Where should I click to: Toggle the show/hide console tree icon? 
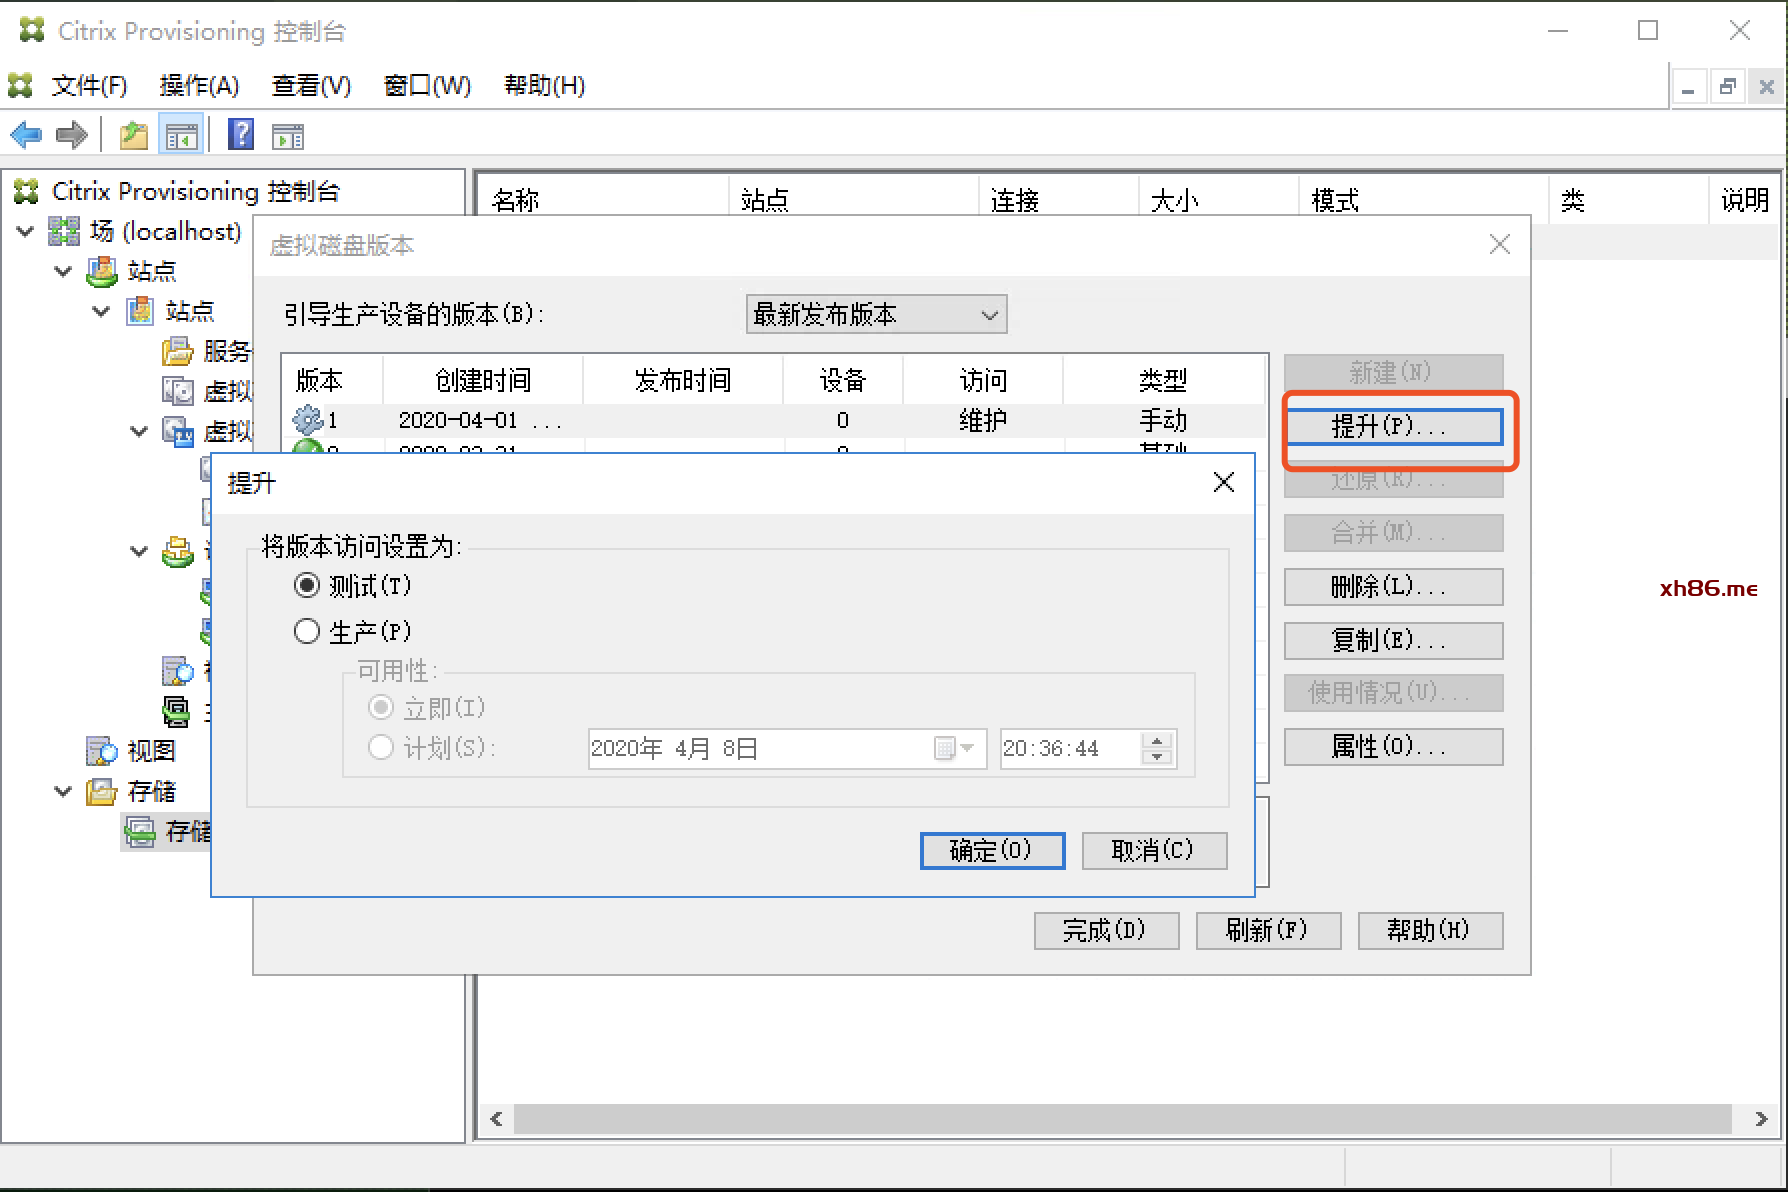pos(181,135)
